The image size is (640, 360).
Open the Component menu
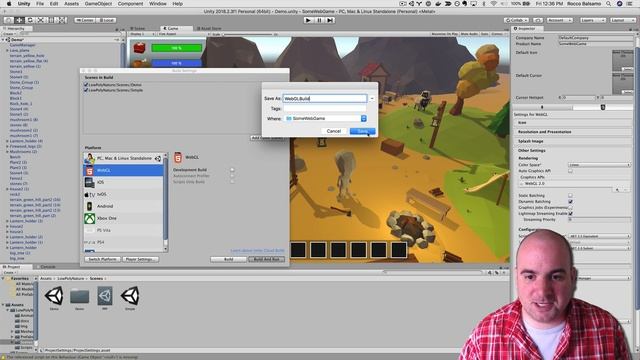click(x=130, y=4)
